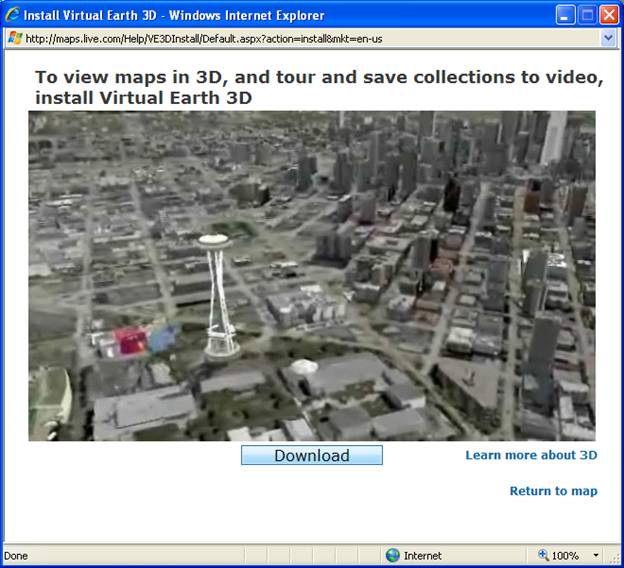Click the Windows flag icon by the URL
Image resolution: width=624 pixels, height=568 pixels.
(15, 38)
